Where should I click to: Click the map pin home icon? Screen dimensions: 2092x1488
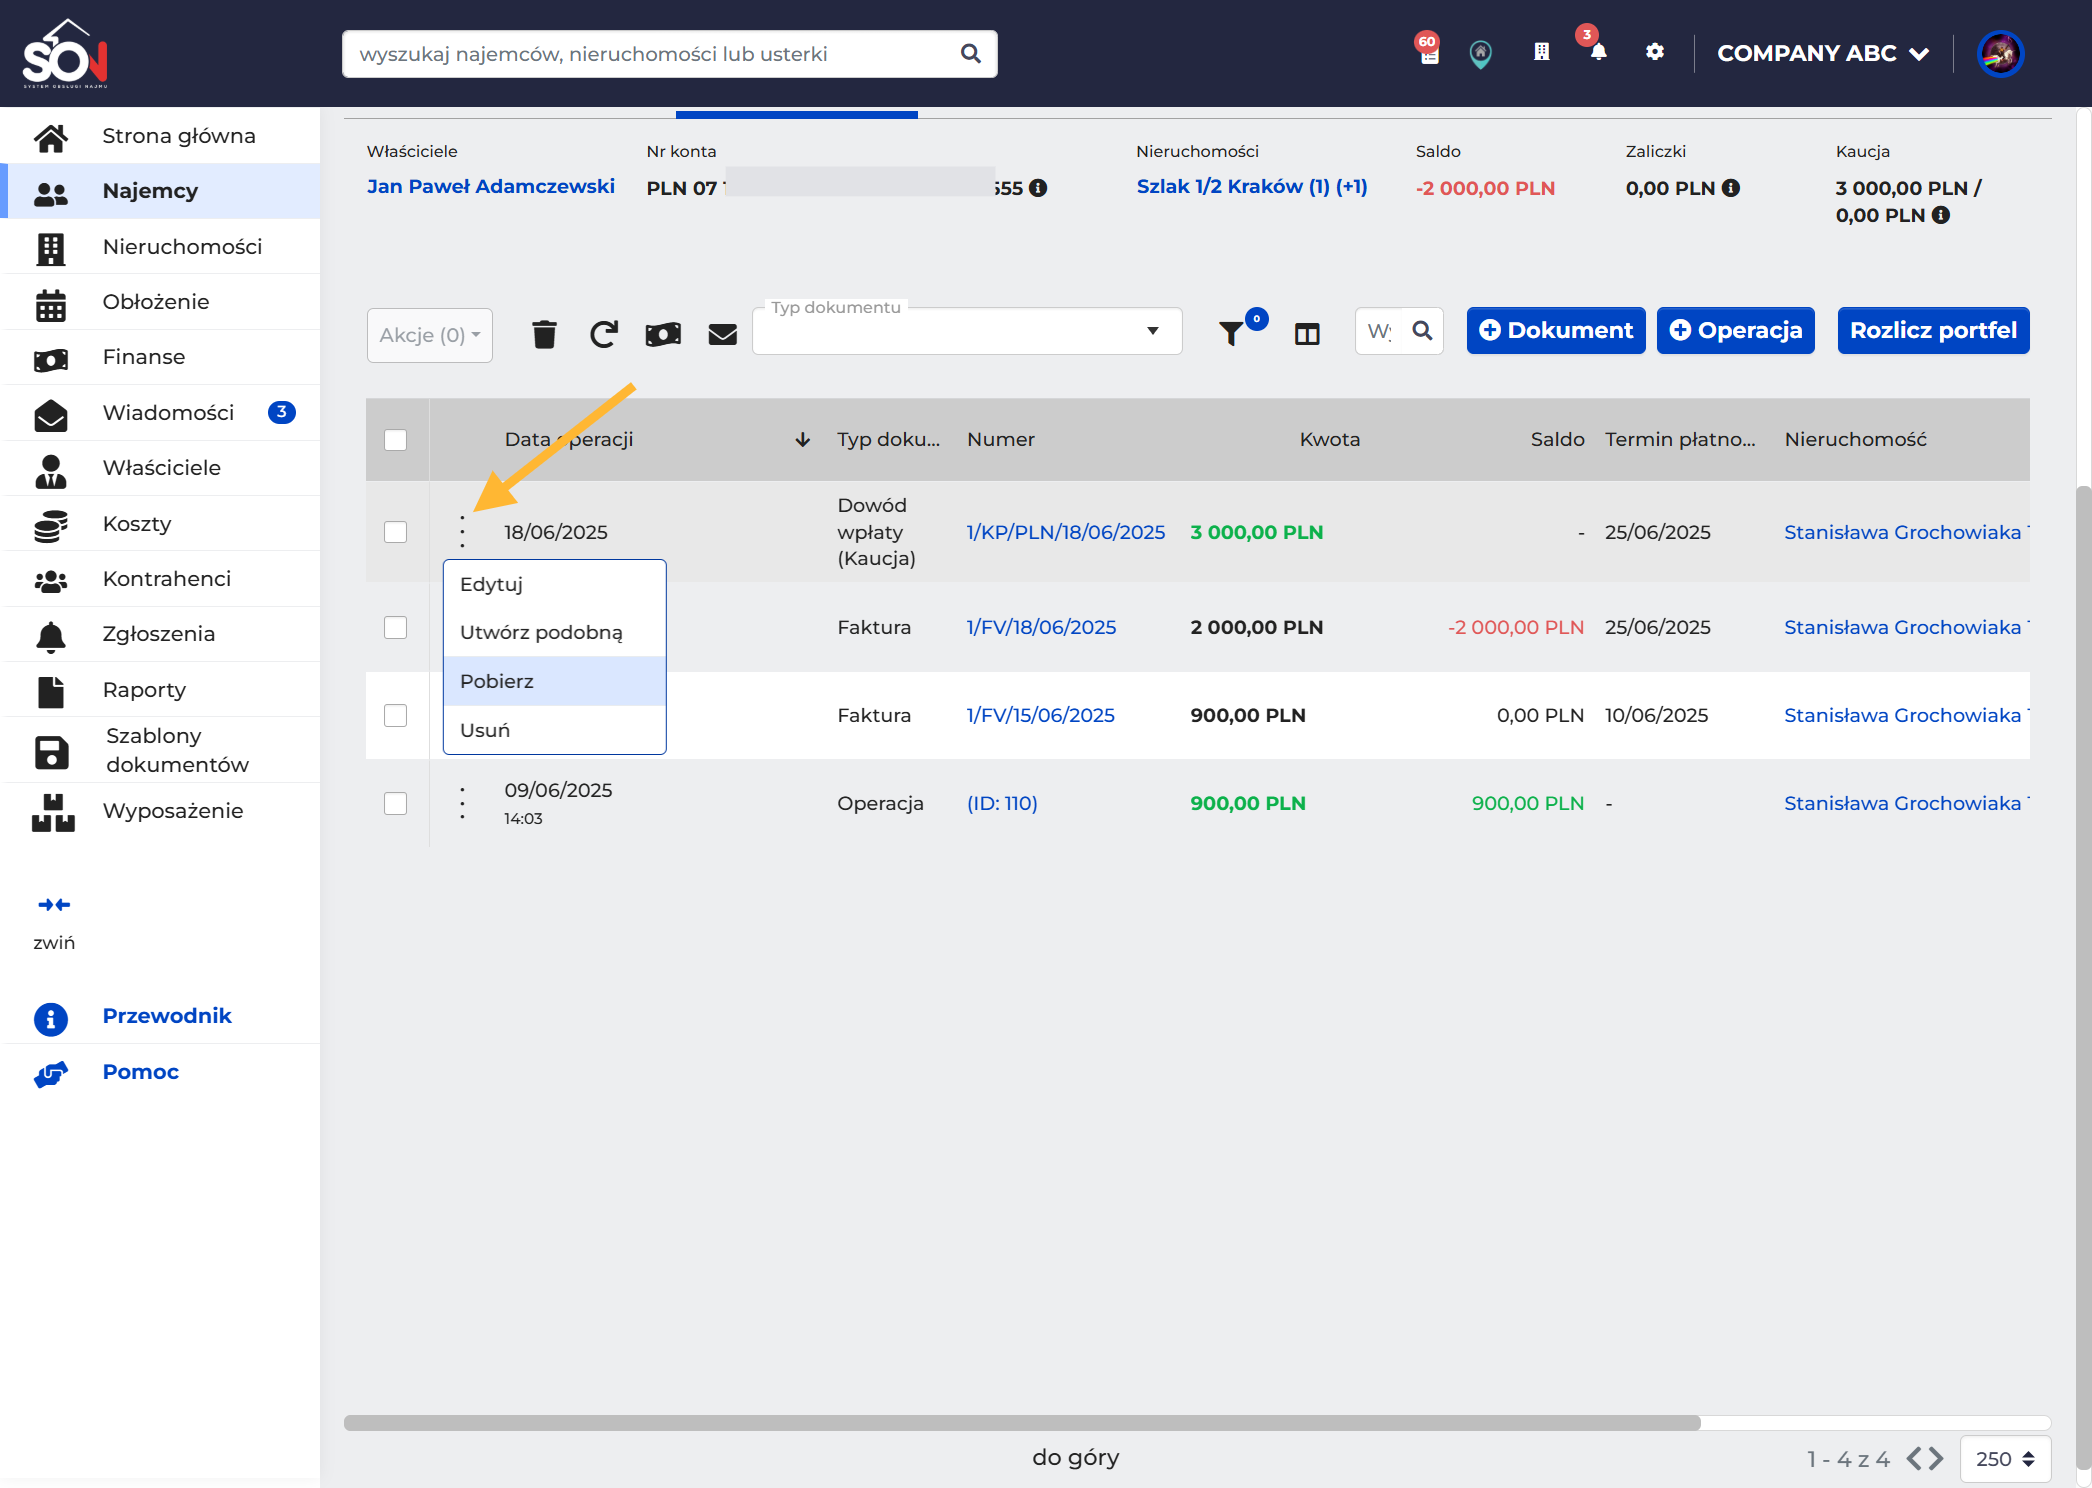1481,53
